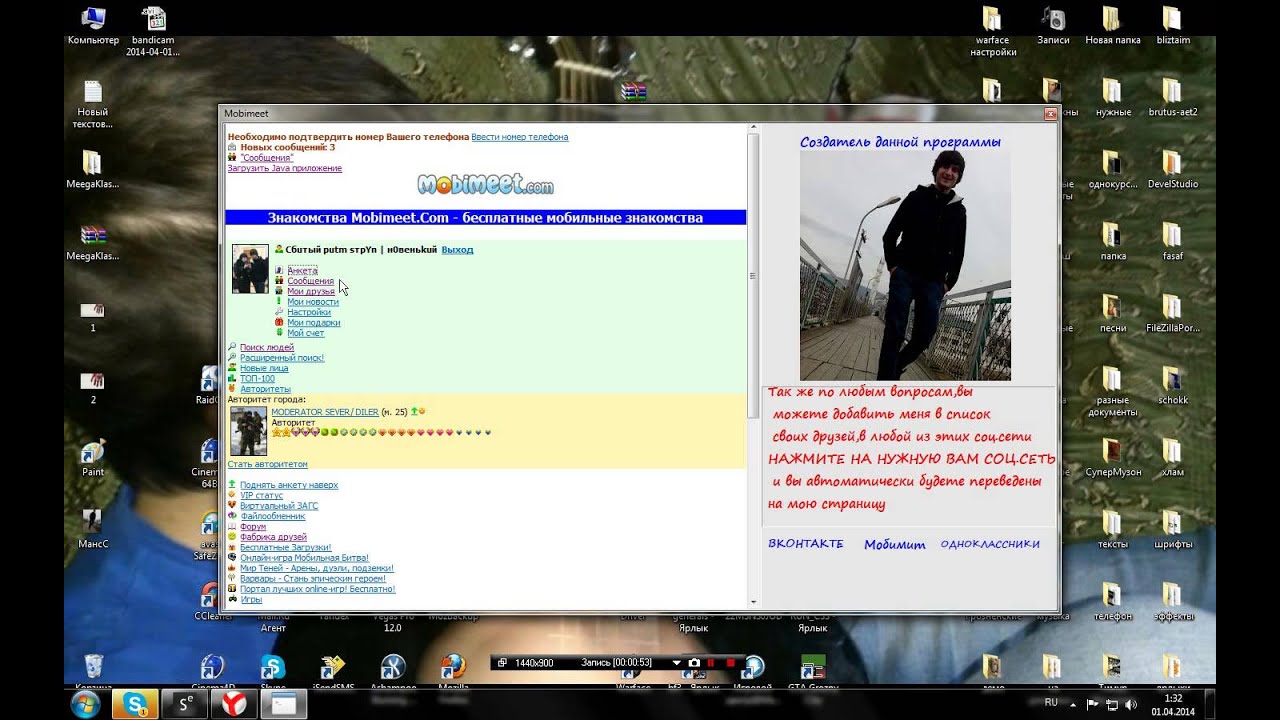Open the Варвары game link

pyautogui.click(x=313, y=578)
